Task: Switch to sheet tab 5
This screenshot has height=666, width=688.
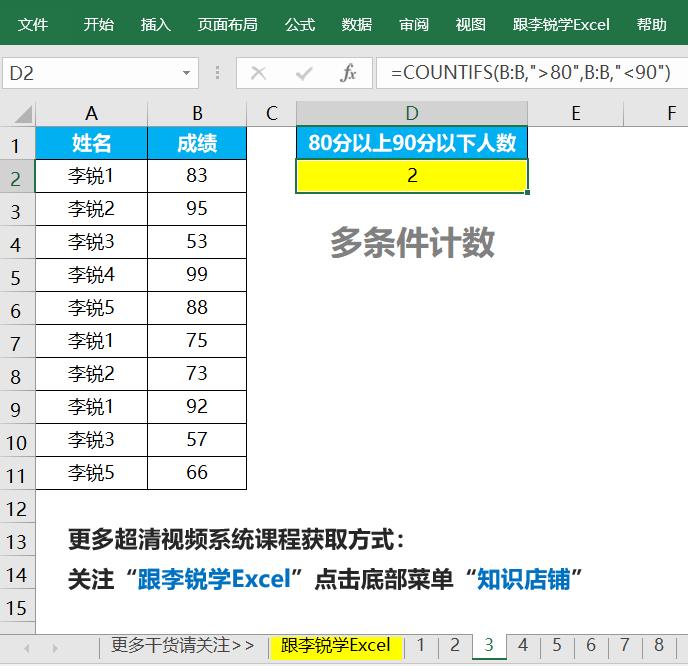Action: 557,645
